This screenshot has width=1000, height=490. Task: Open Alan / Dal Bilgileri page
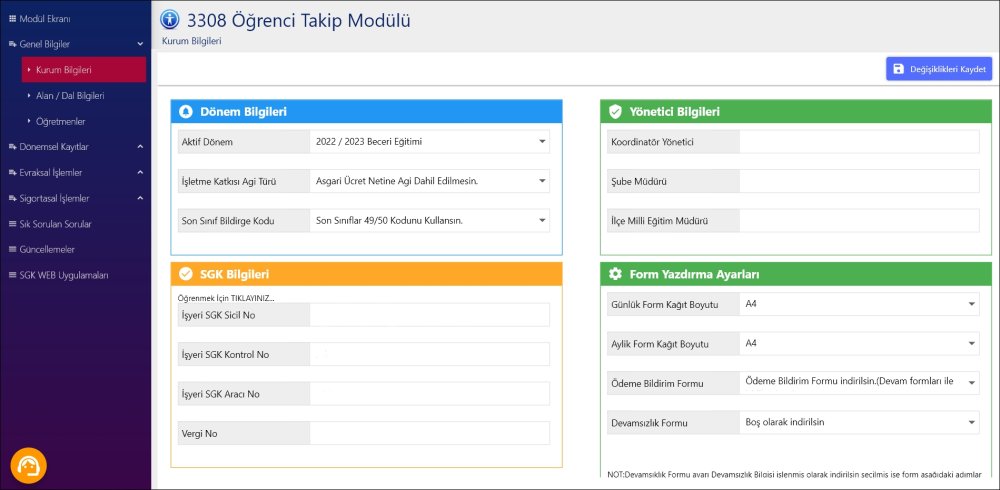pos(70,96)
